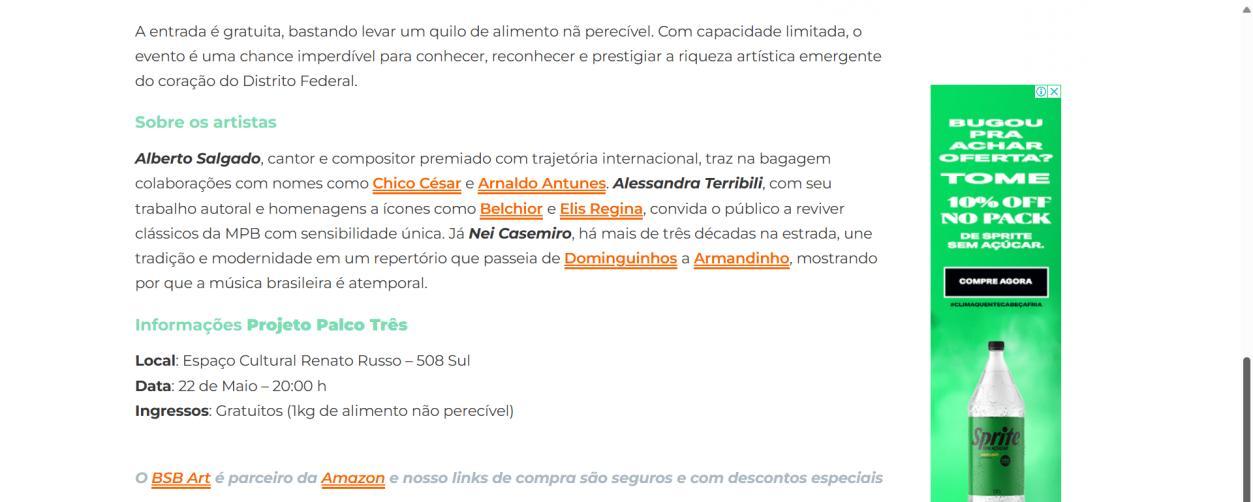Click the bold 'Alberto Salgado' name

(x=197, y=159)
